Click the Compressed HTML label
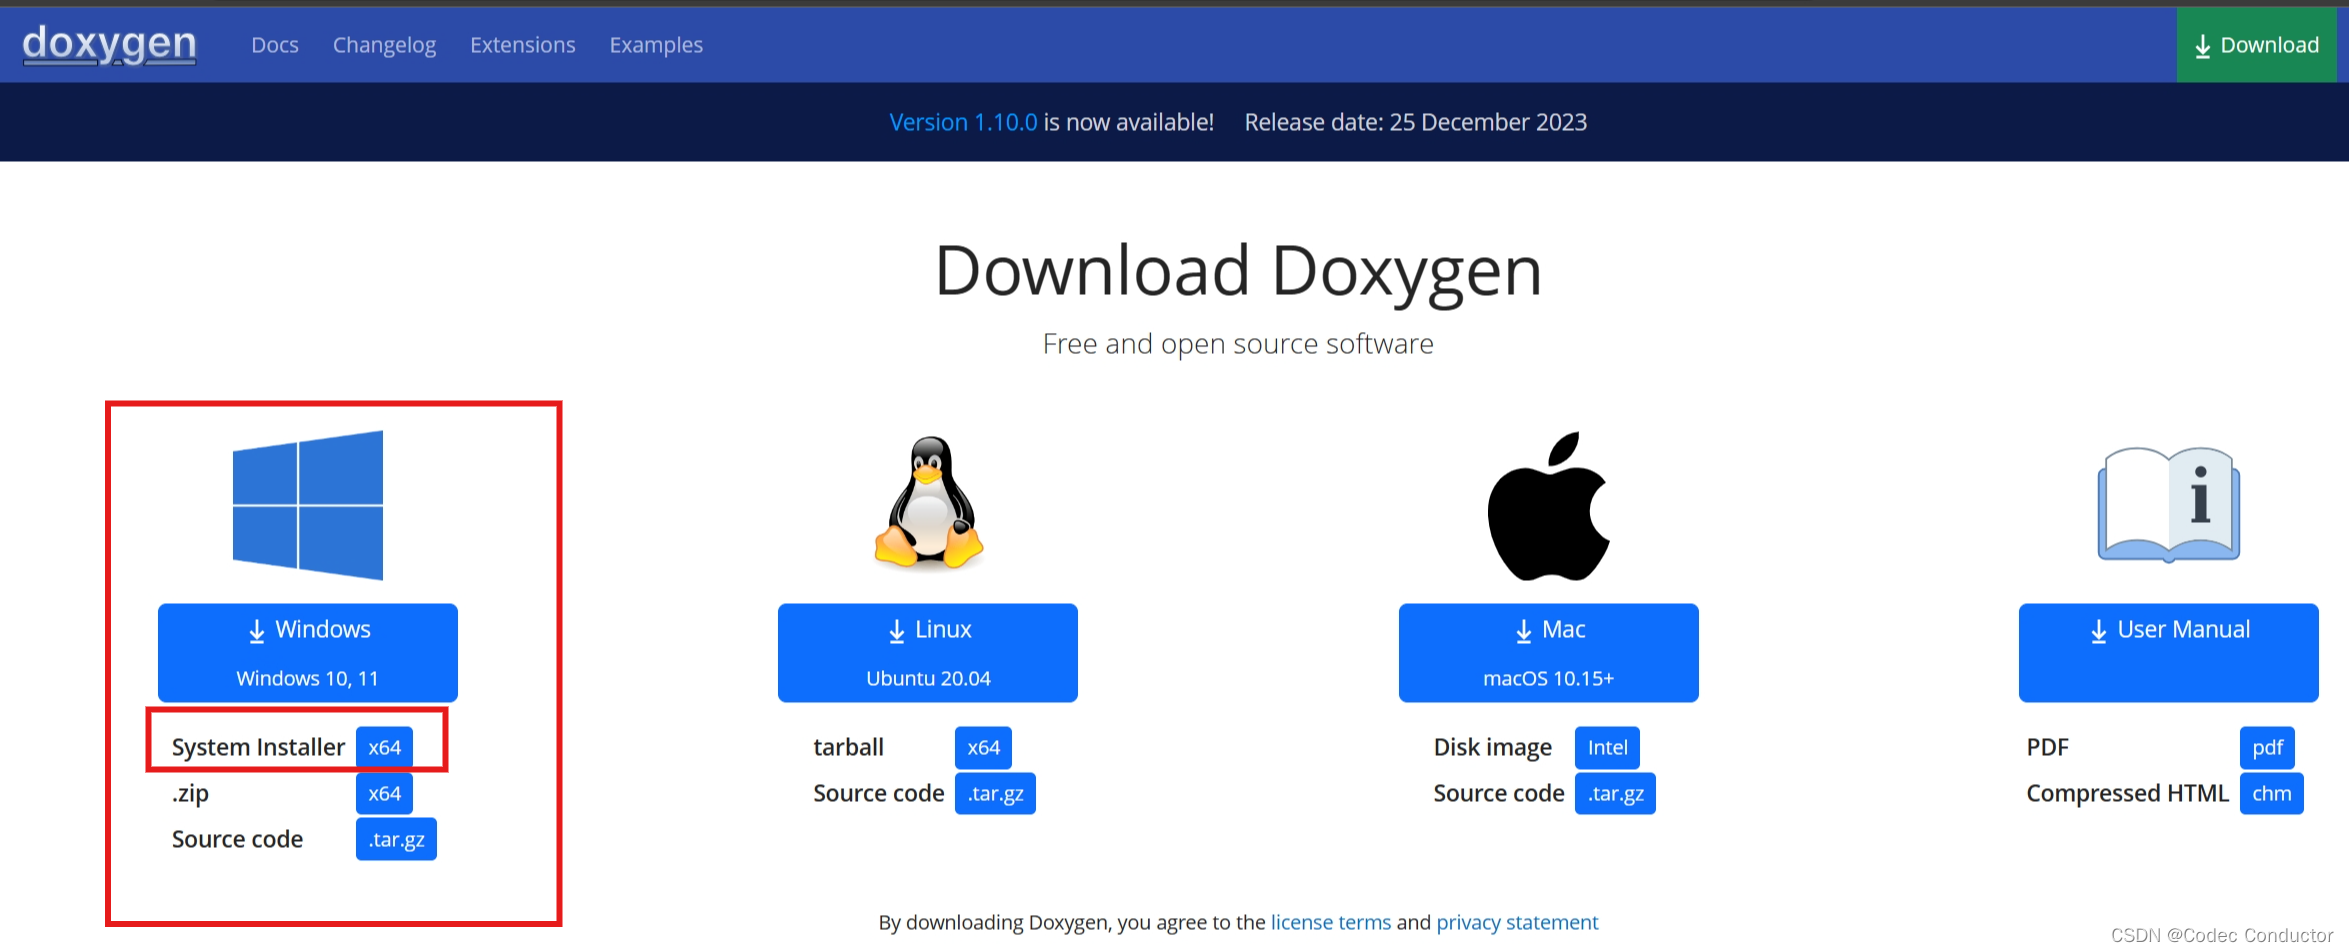The width and height of the screenshot is (2349, 952). pyautogui.click(x=2127, y=793)
